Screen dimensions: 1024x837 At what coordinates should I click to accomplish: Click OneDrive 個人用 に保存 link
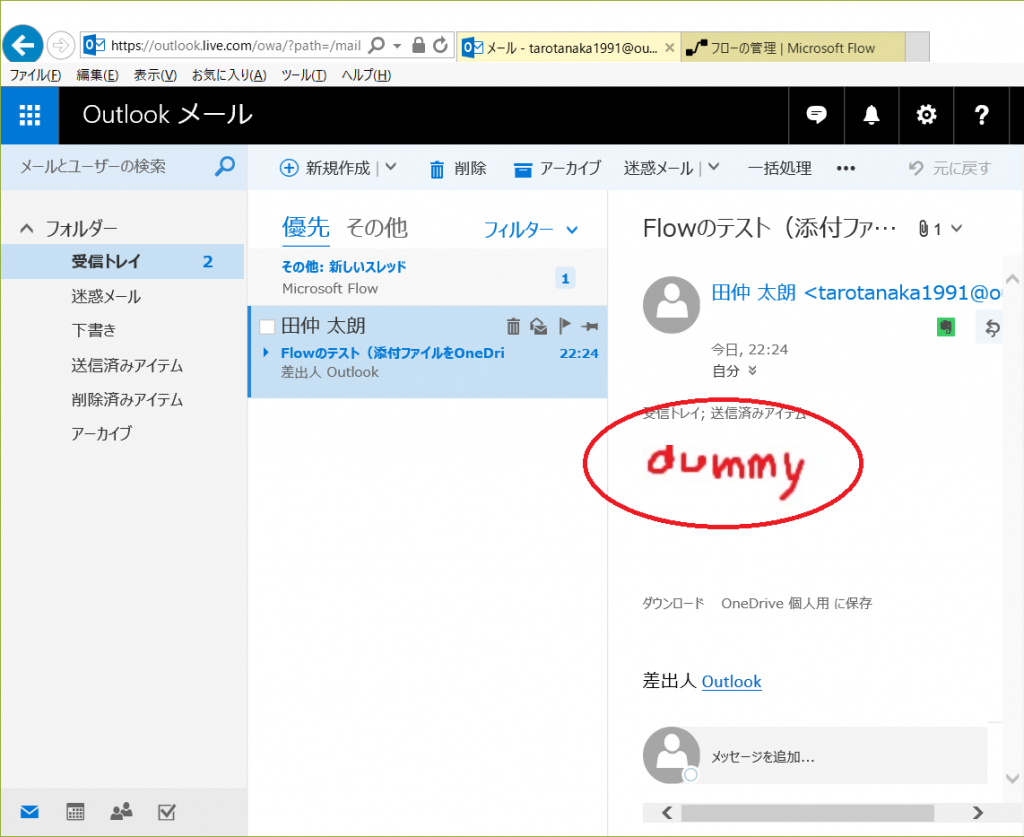click(x=796, y=603)
